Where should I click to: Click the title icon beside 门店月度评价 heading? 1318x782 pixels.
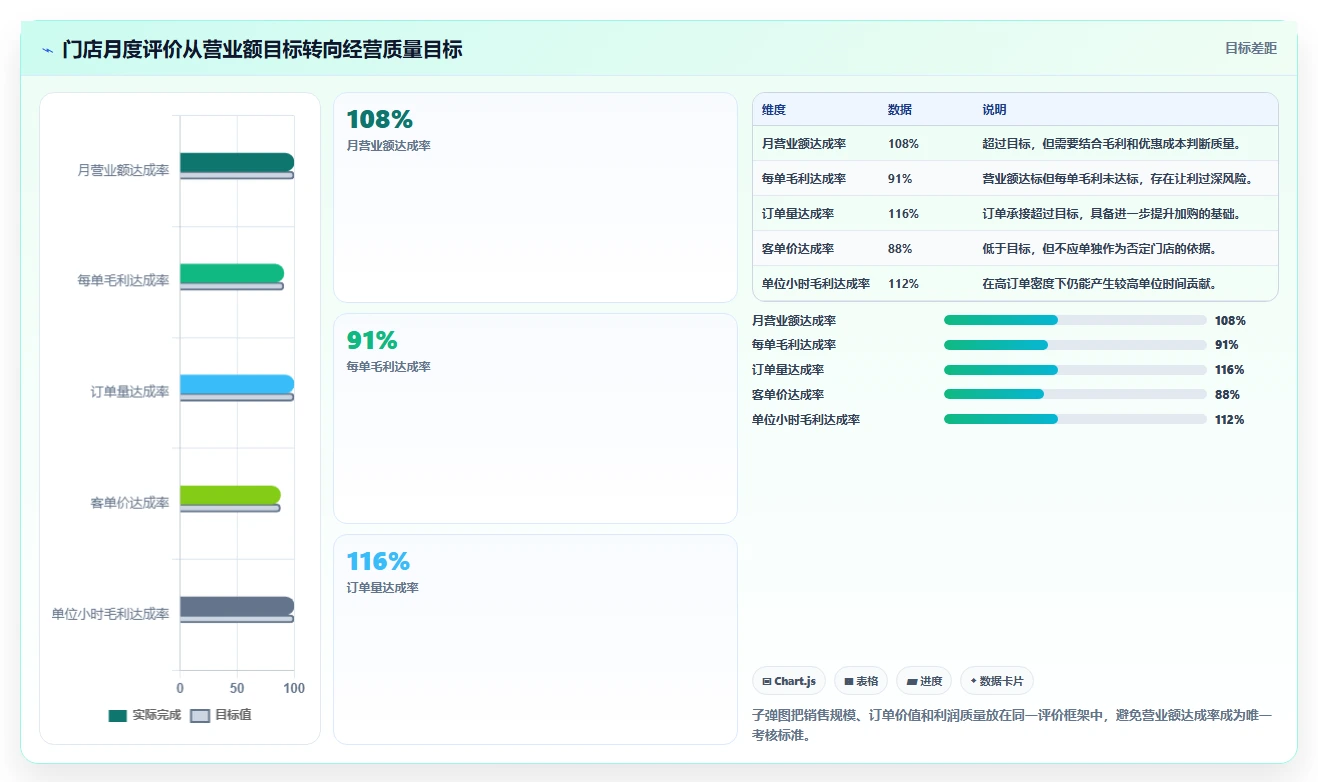click(47, 50)
